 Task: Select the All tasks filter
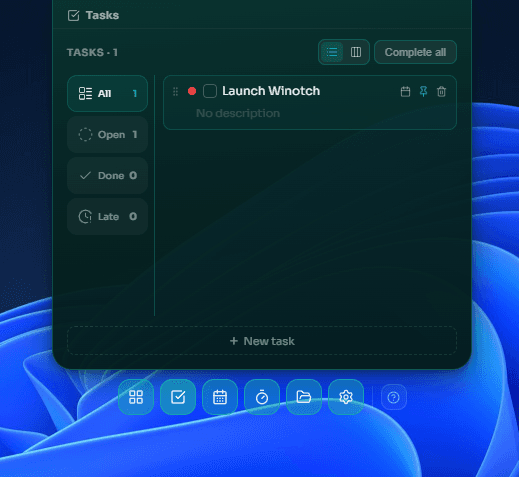tap(107, 94)
